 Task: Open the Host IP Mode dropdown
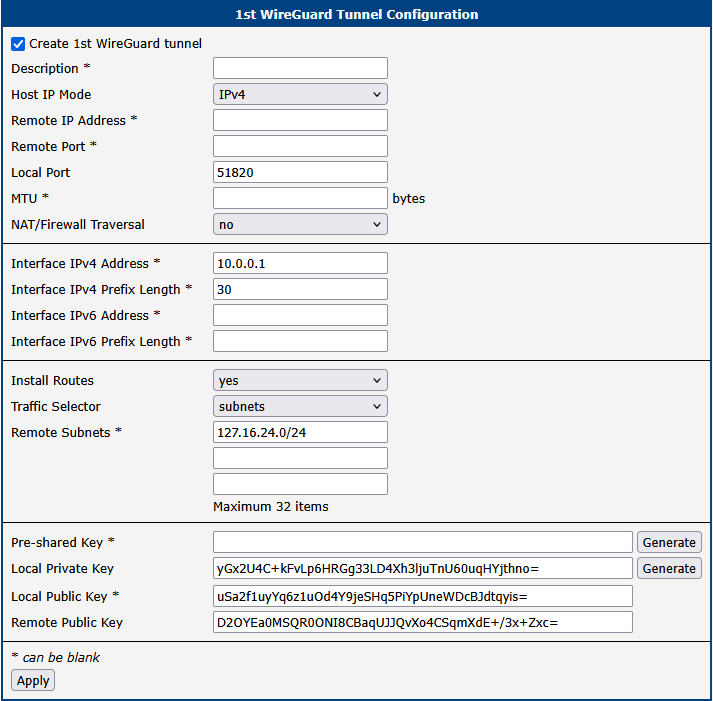point(300,95)
